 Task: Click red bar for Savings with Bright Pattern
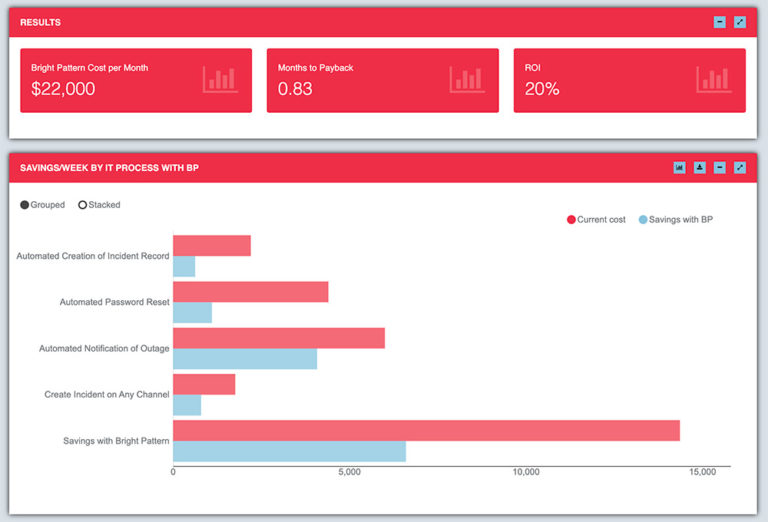(427, 430)
